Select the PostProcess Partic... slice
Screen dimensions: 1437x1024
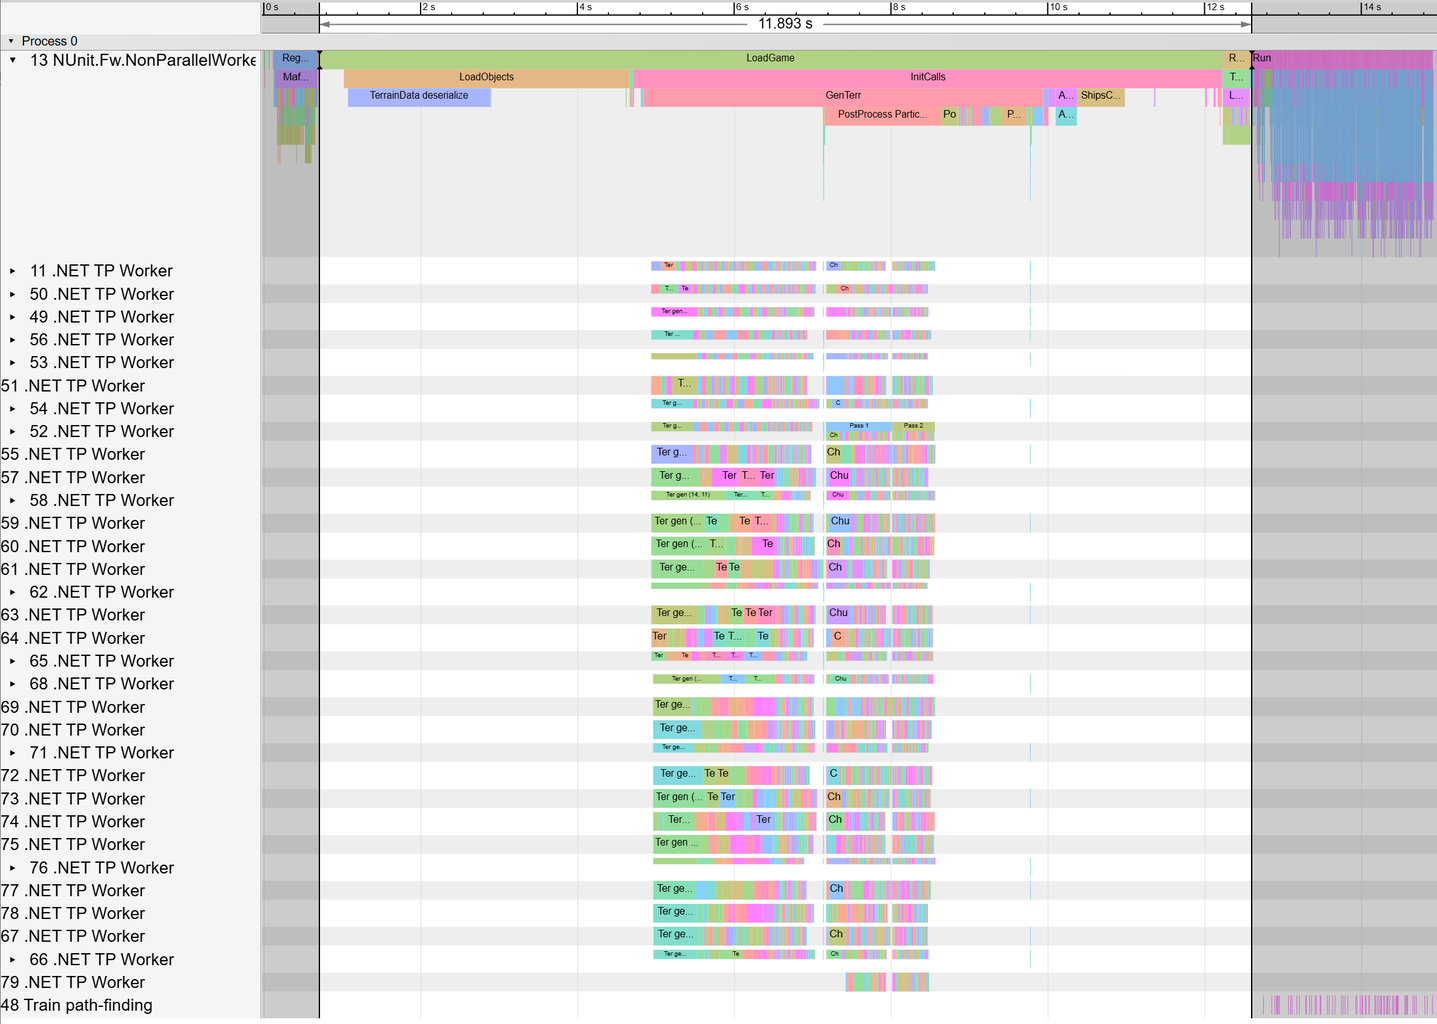[x=881, y=115]
